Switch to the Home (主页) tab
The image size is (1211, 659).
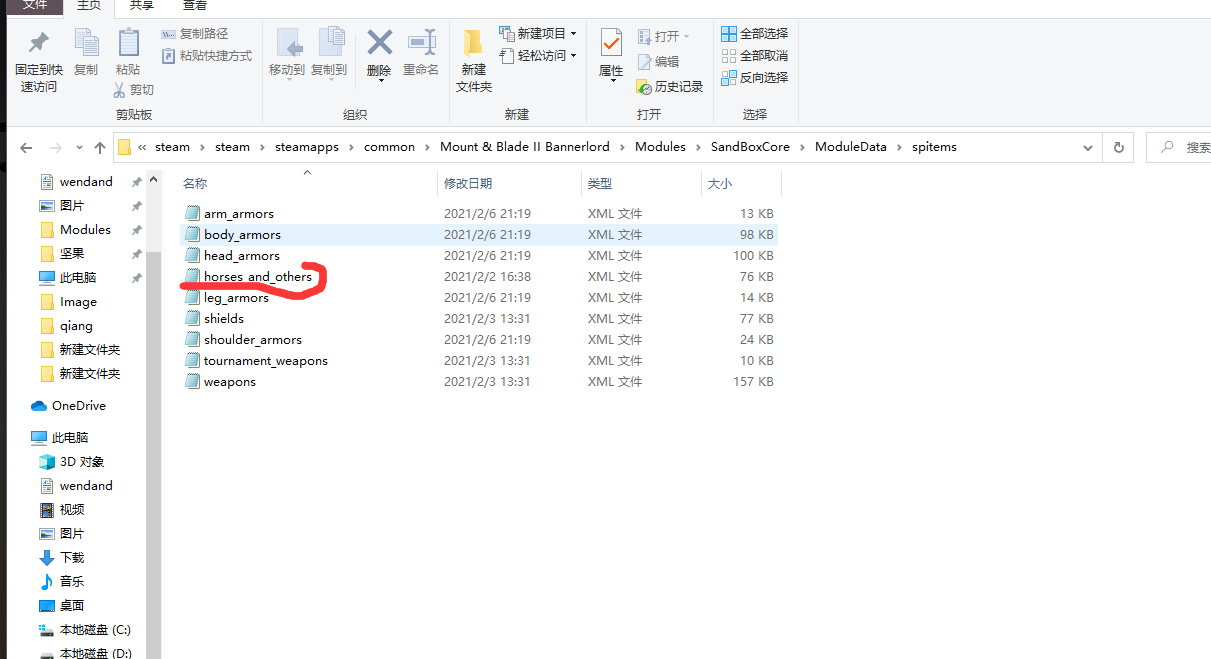point(89,6)
